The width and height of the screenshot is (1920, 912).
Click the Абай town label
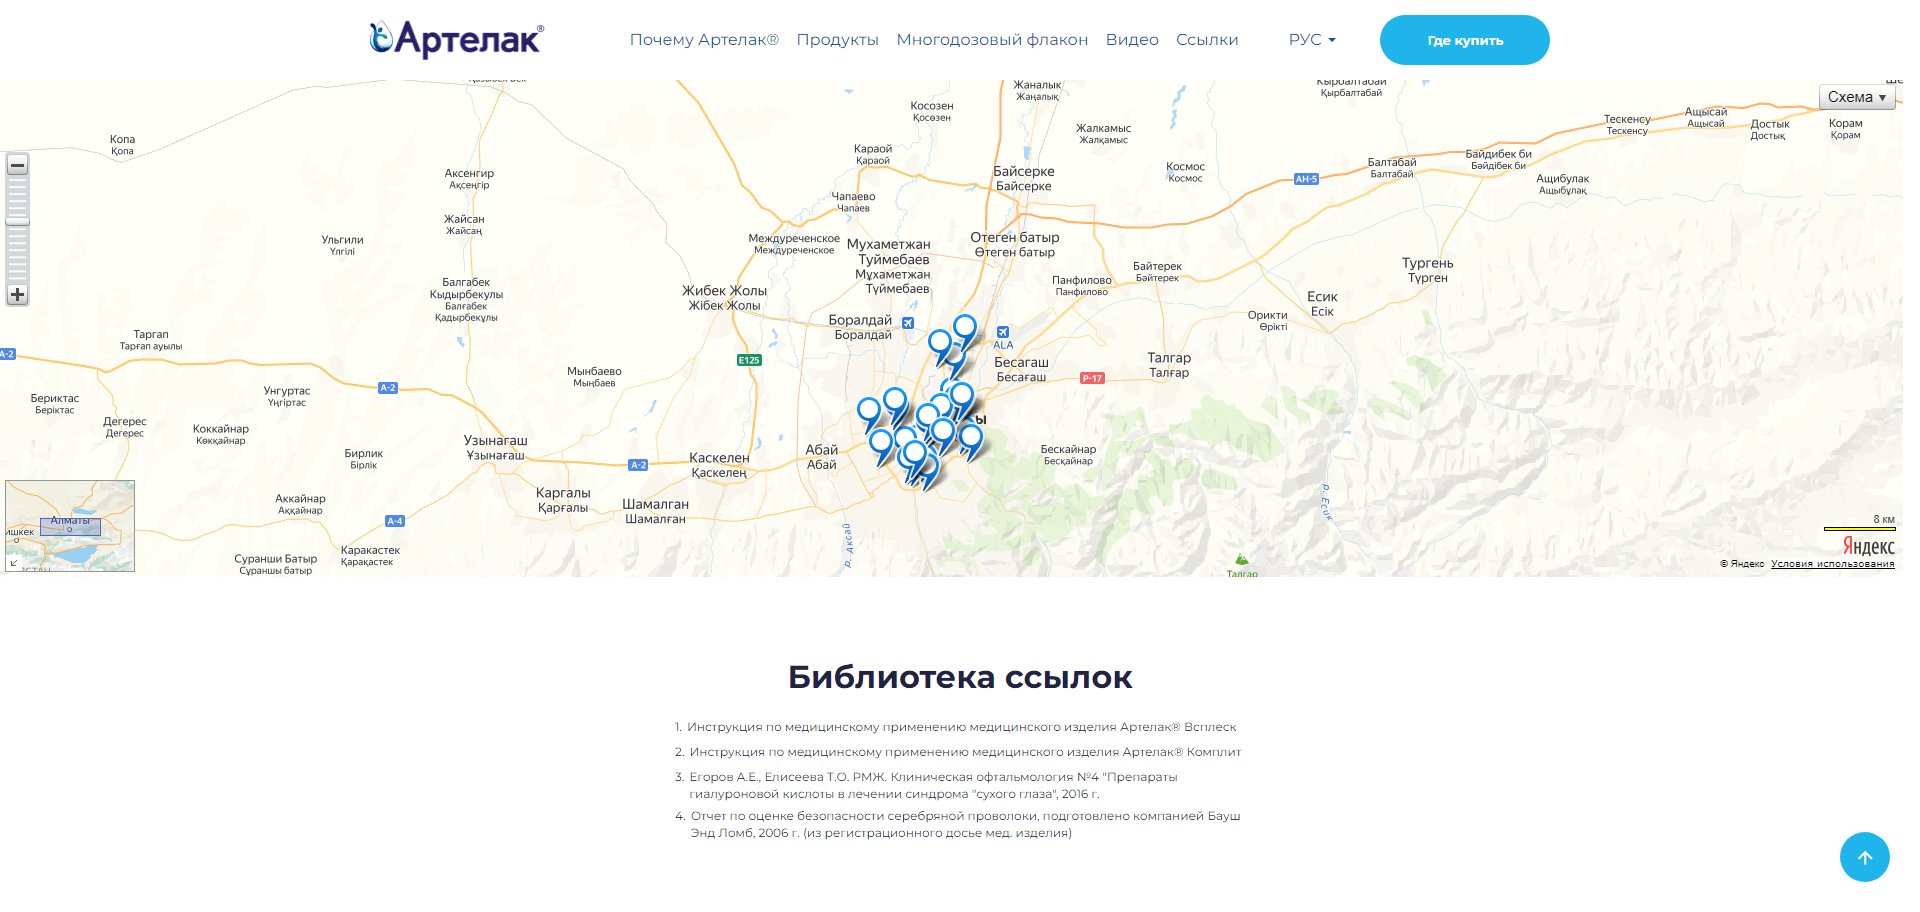(x=822, y=457)
